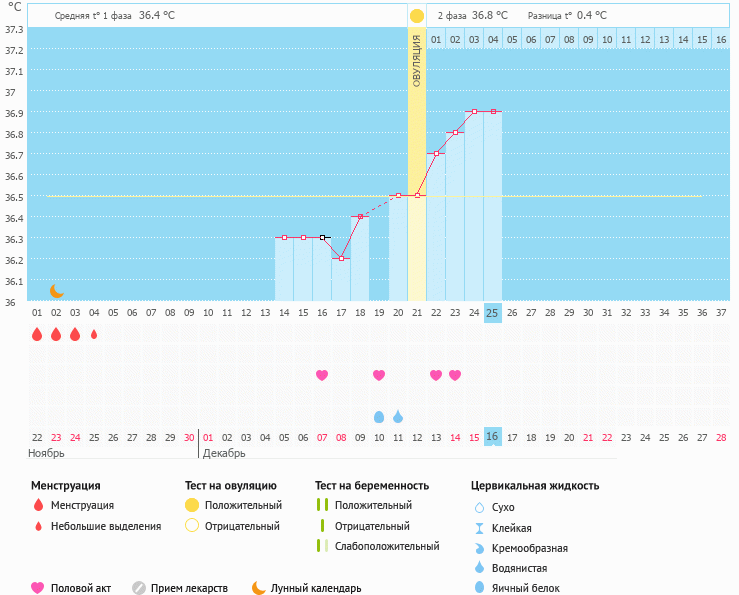Click the pink heart under cycle day 19

[379, 375]
